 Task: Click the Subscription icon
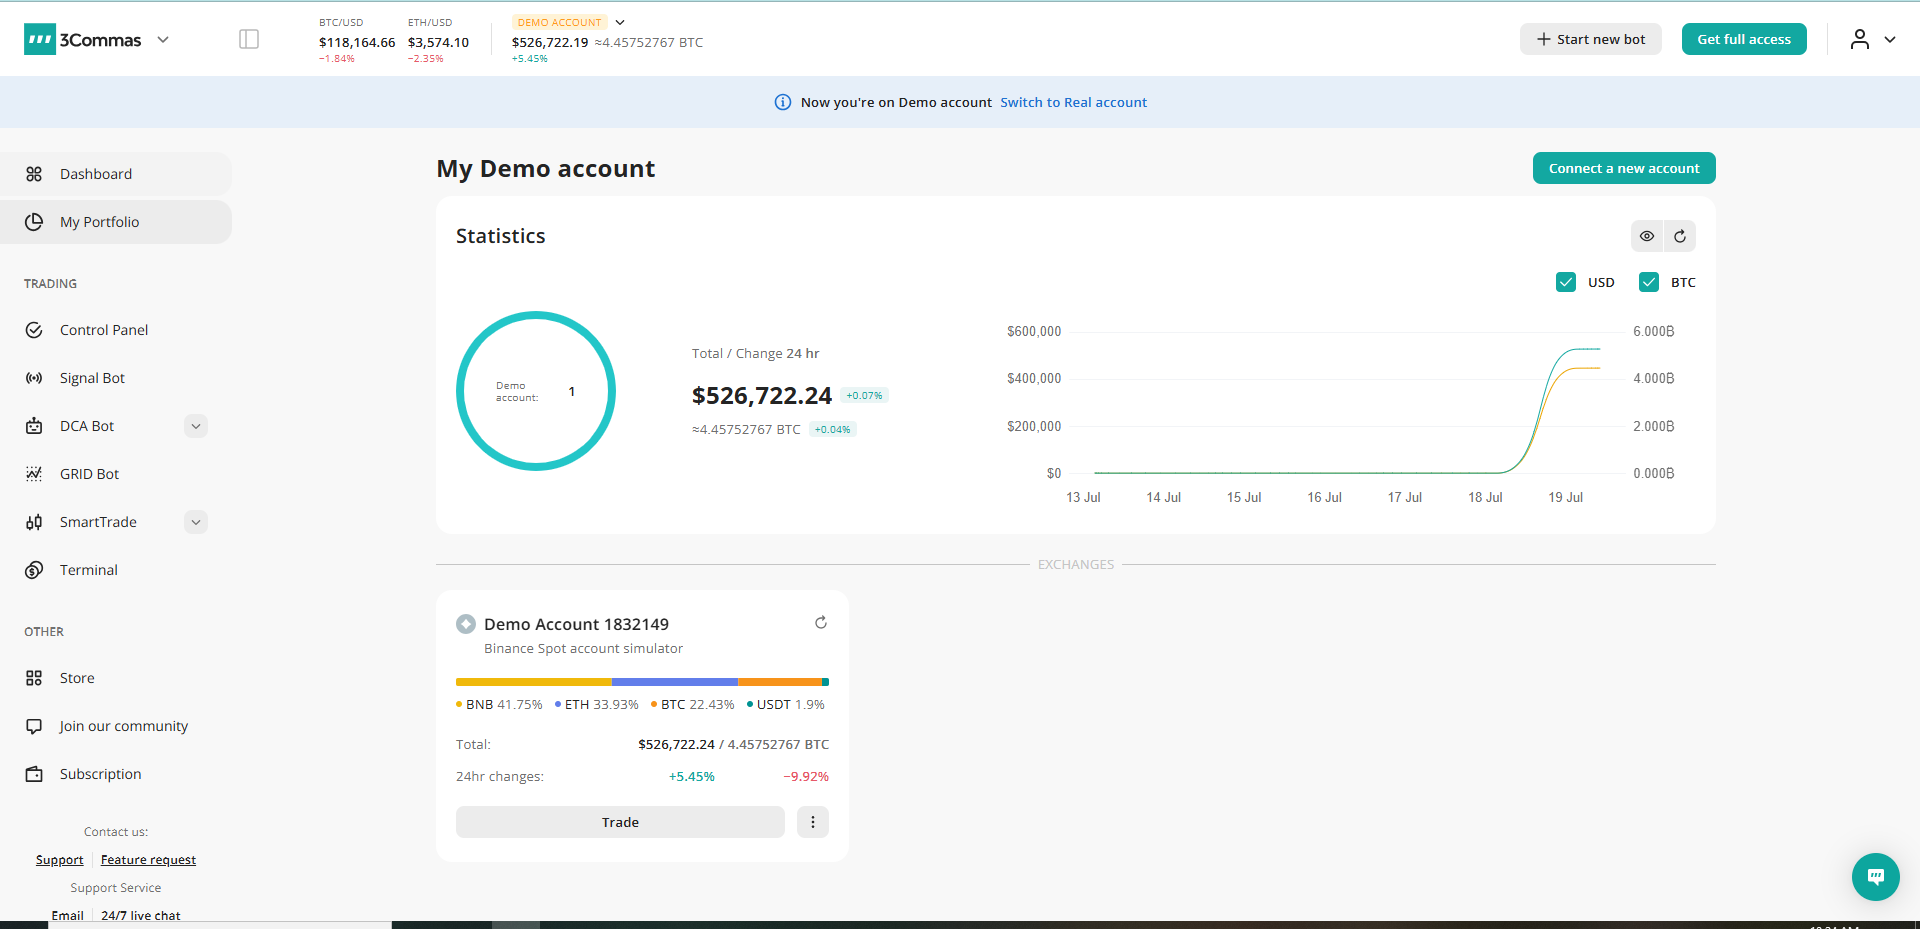(34, 774)
